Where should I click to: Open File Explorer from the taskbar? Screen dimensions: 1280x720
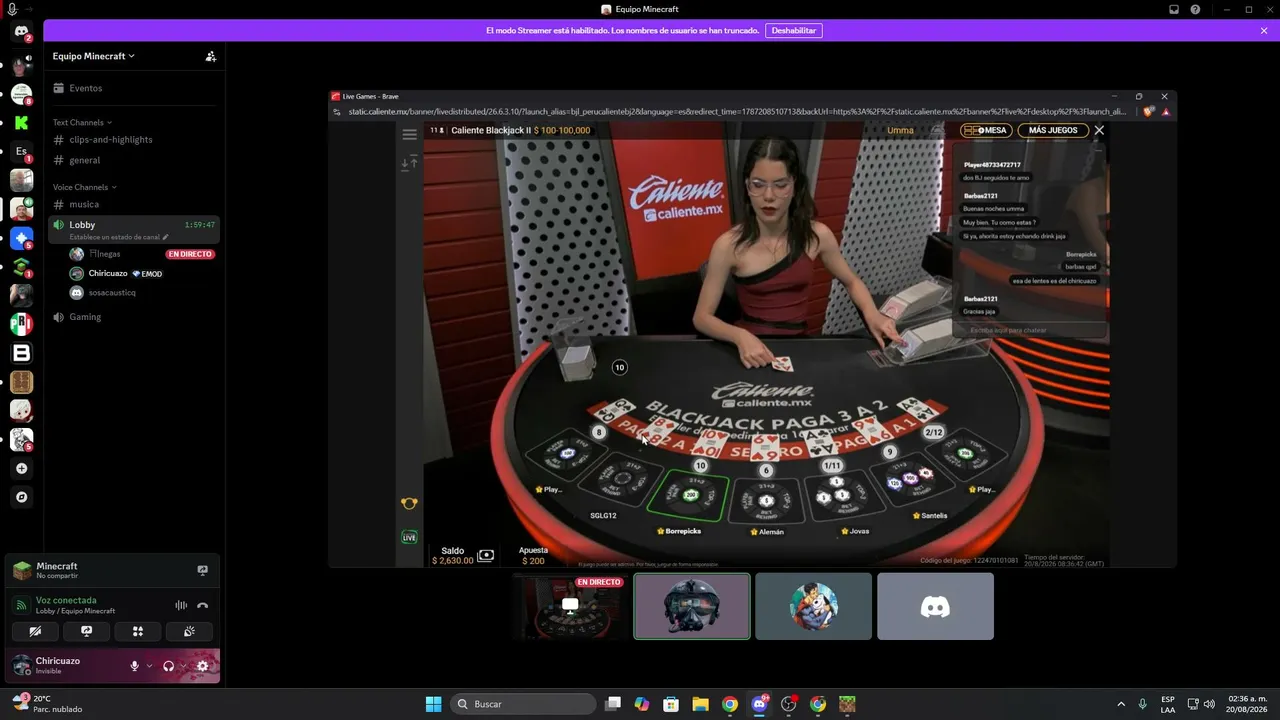(x=700, y=704)
